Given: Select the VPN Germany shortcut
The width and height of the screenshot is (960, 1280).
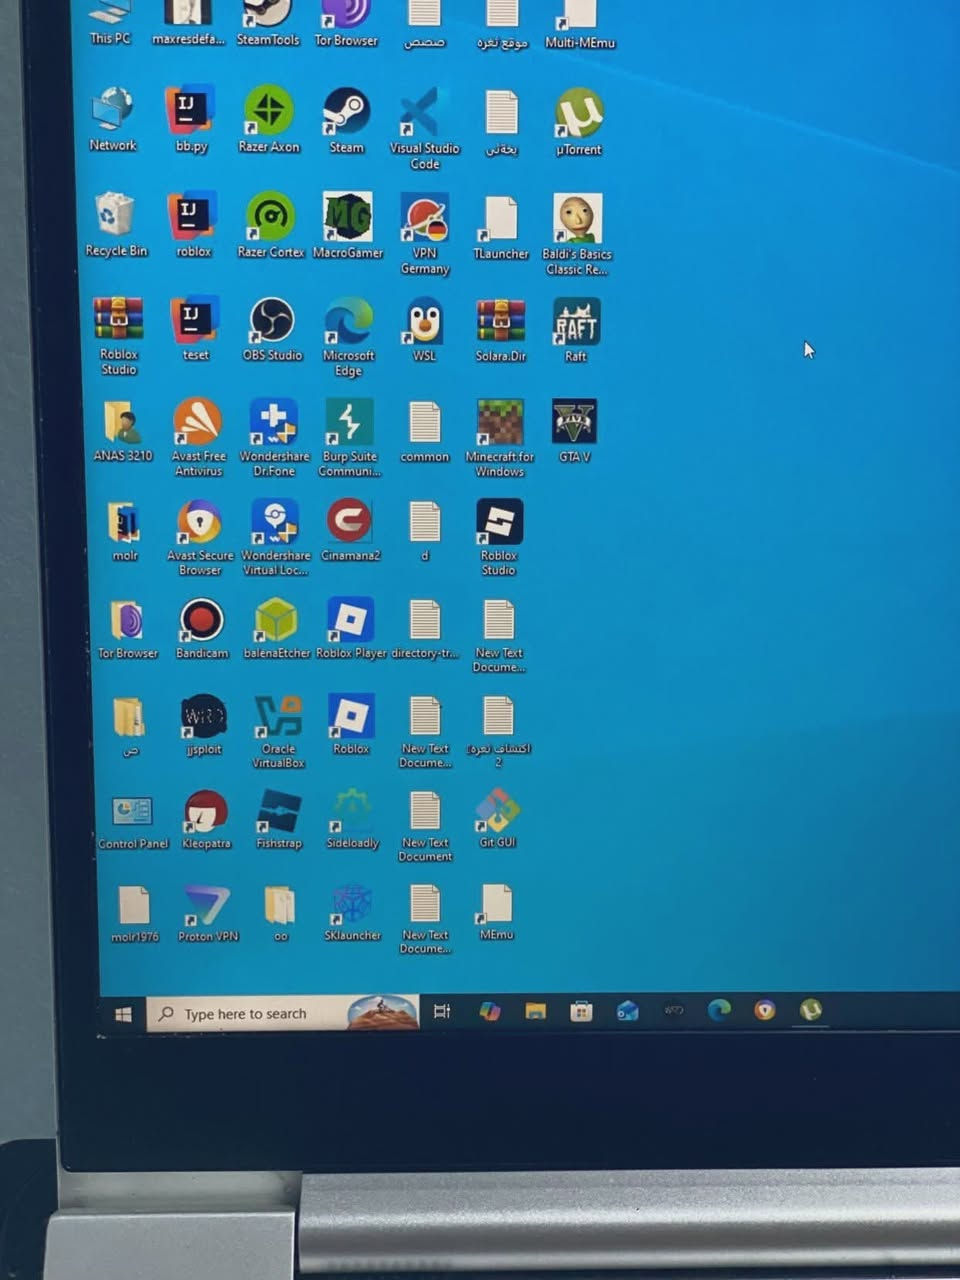Looking at the screenshot, I should 425,219.
